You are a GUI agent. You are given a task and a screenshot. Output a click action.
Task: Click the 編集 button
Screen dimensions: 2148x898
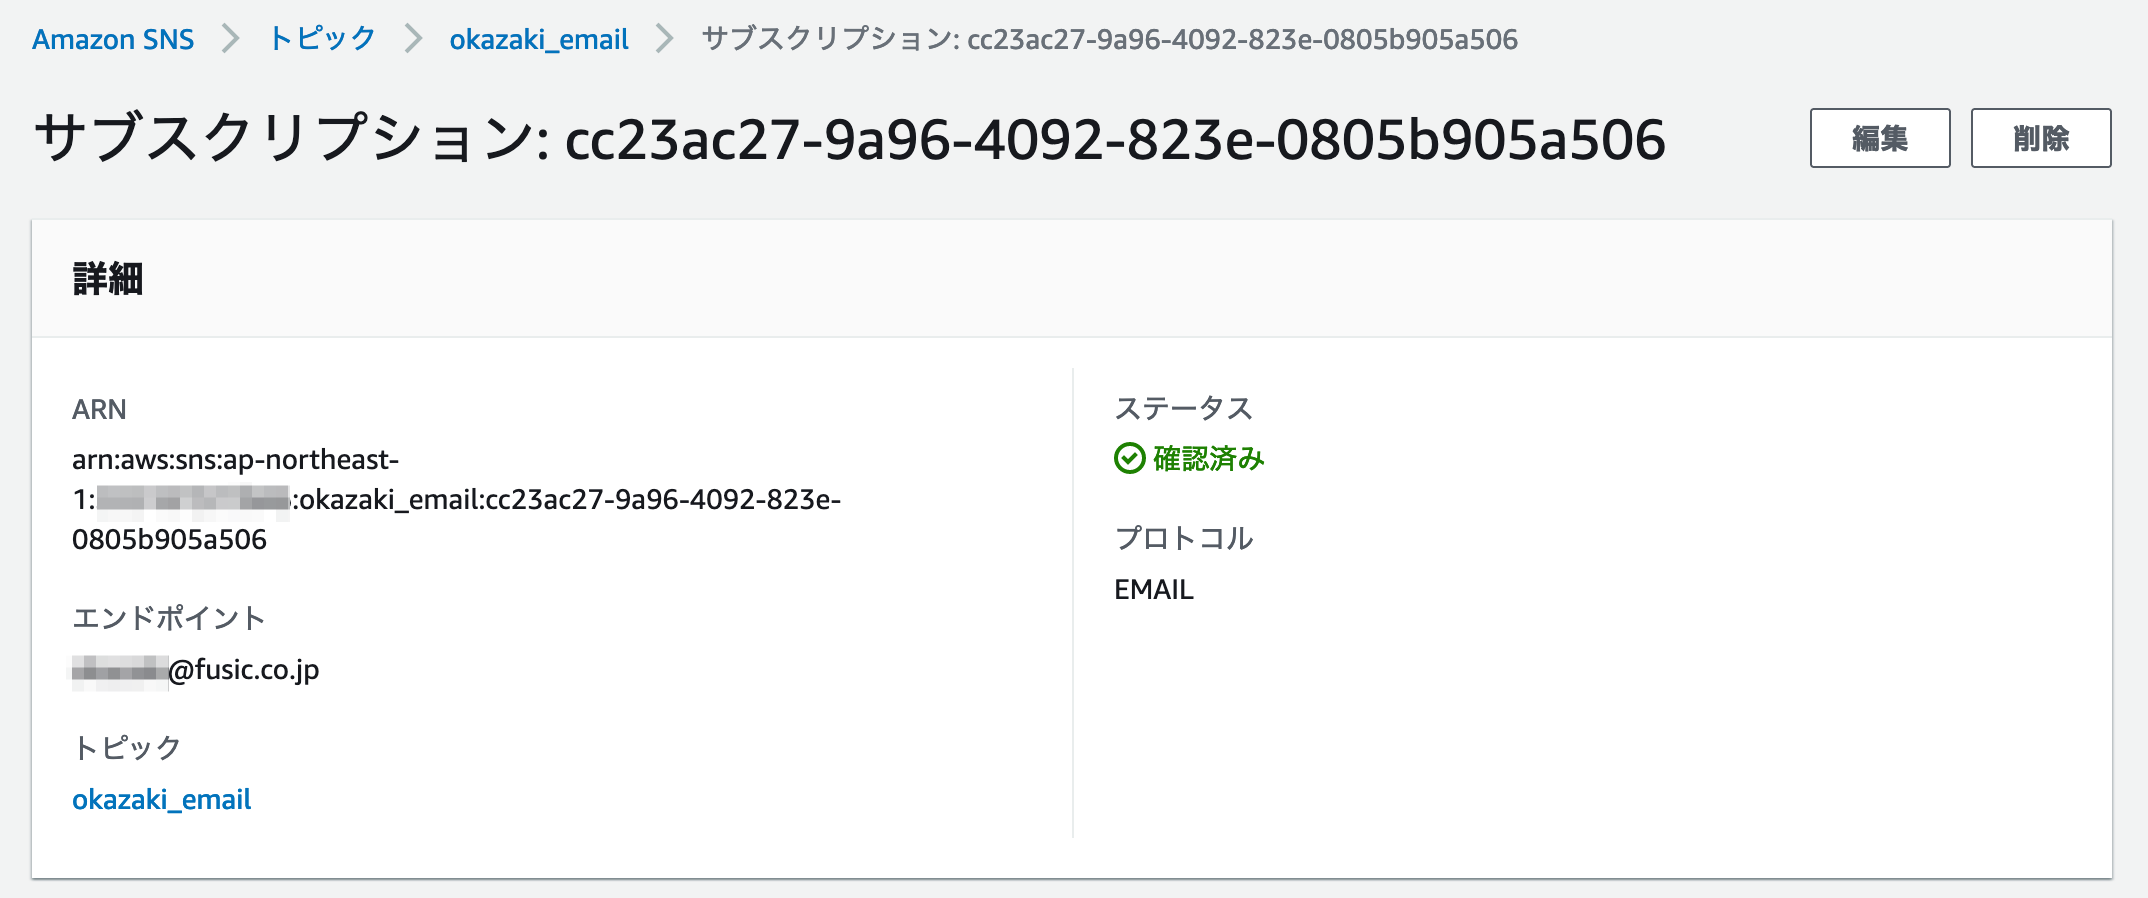(1879, 138)
